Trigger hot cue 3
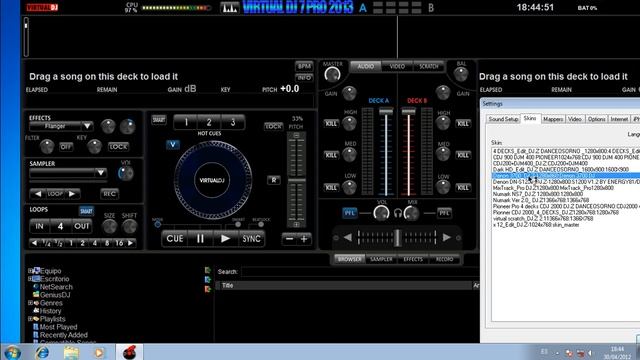The width and height of the screenshot is (640, 360). pos(233,122)
